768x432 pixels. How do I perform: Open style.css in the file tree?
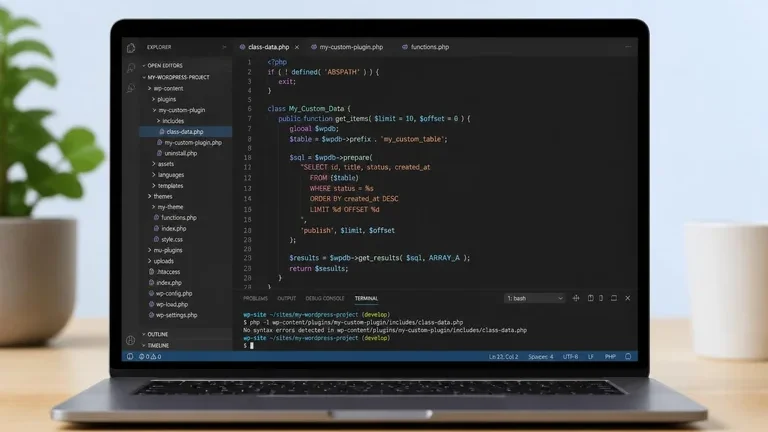click(x=172, y=240)
